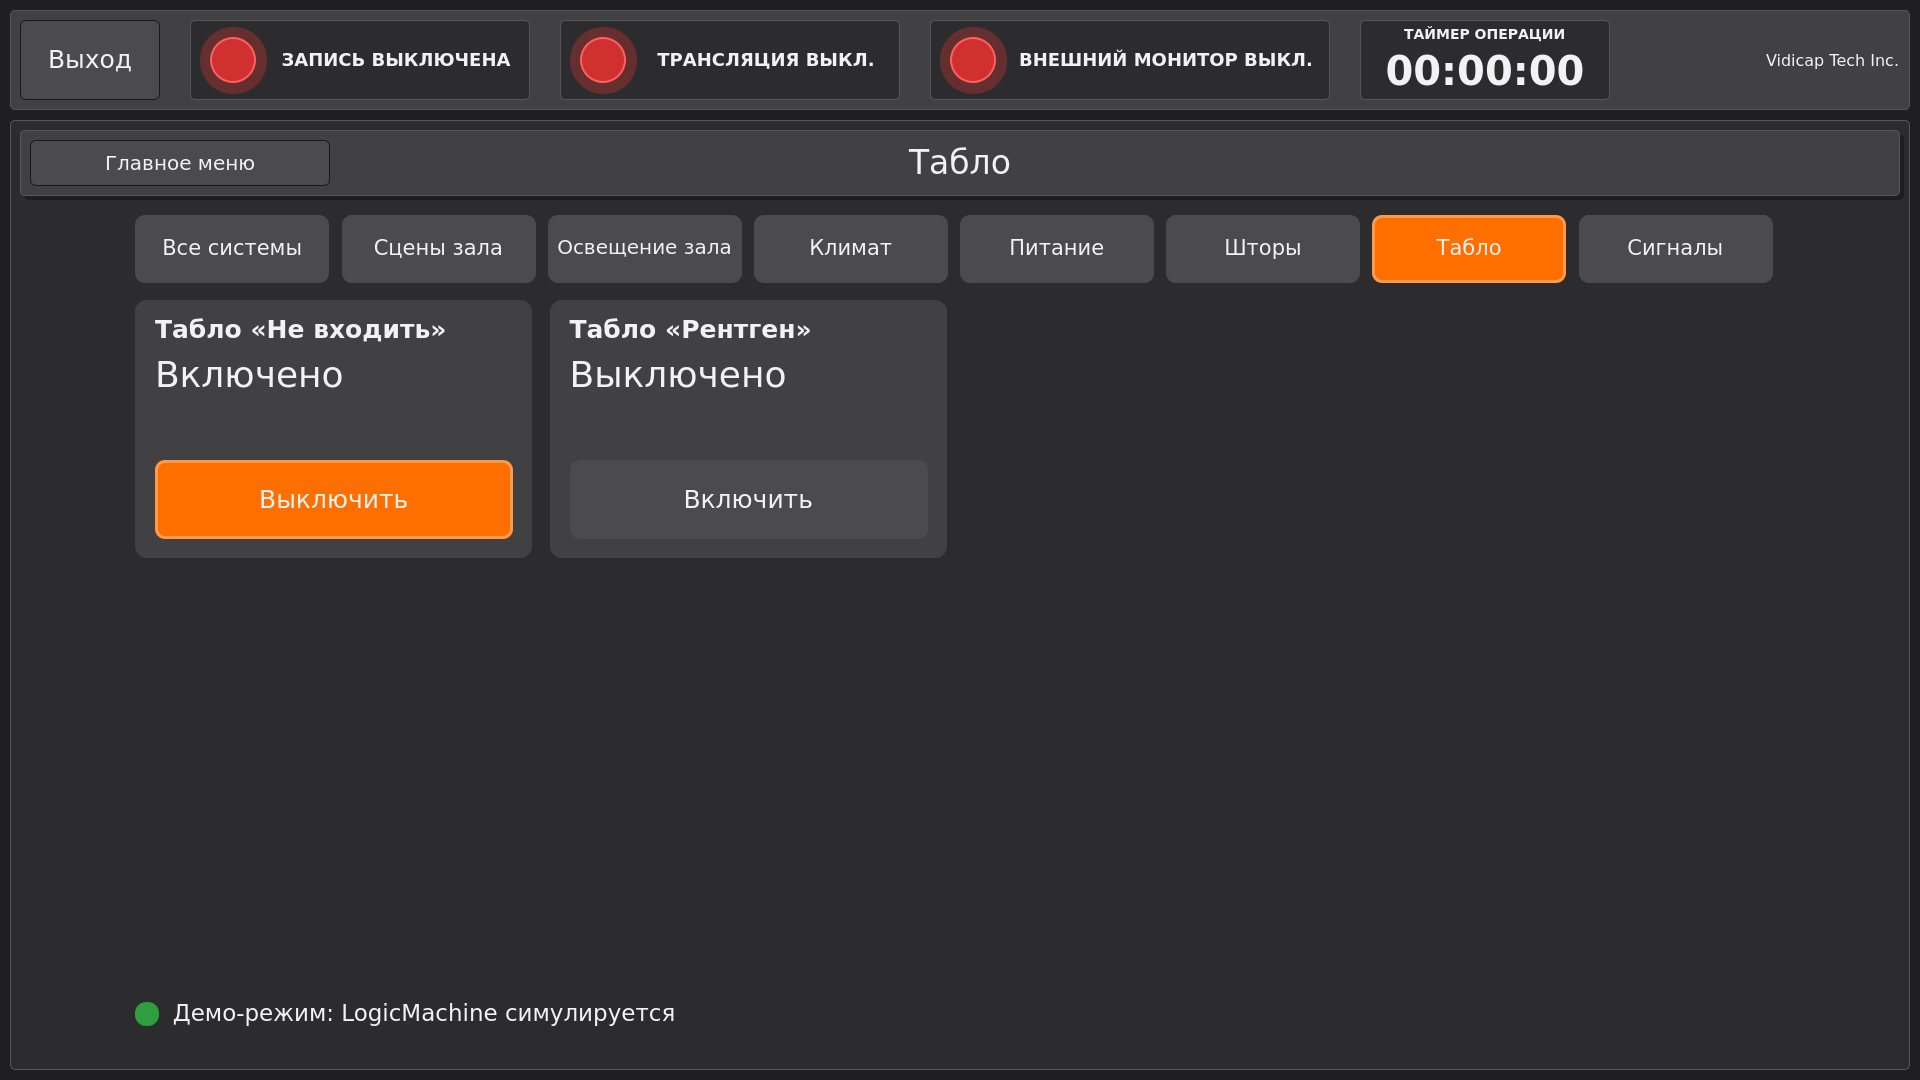Click the Табло «Не входить» card title
Viewport: 1920px width, 1080px height.
300,330
